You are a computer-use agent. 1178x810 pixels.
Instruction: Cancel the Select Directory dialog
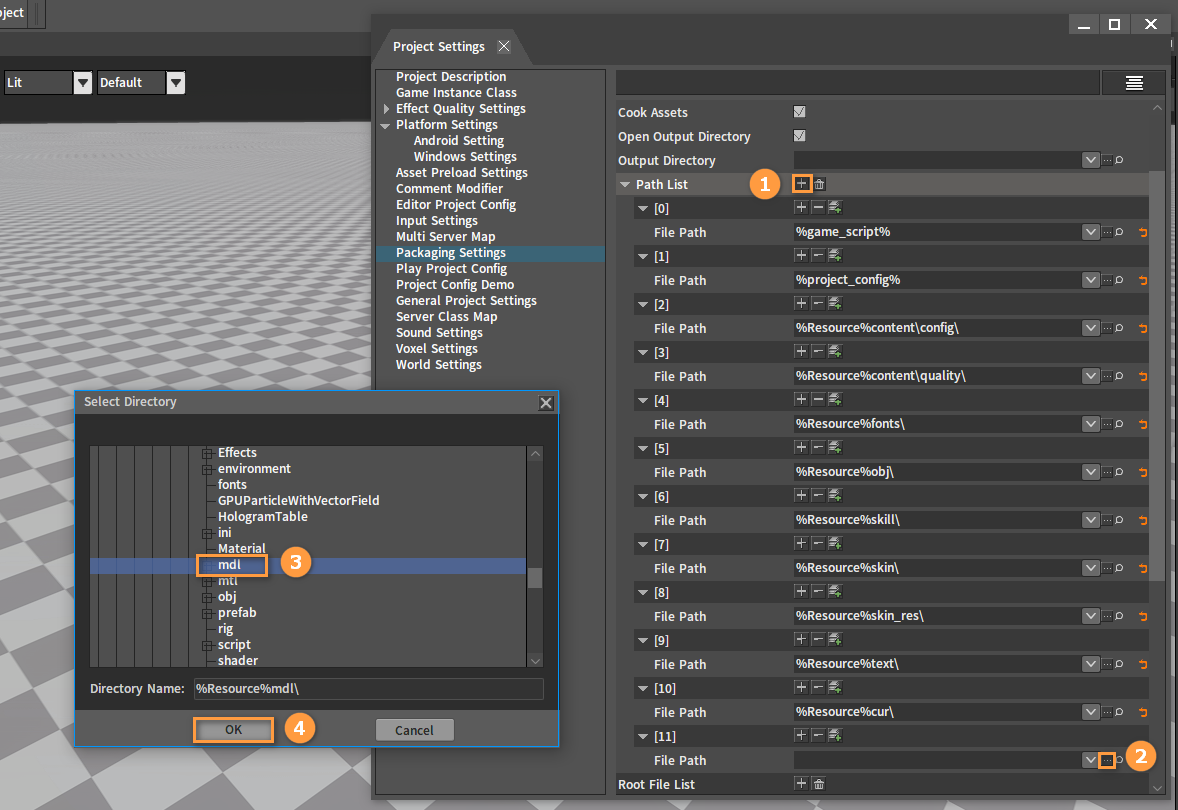tap(414, 730)
